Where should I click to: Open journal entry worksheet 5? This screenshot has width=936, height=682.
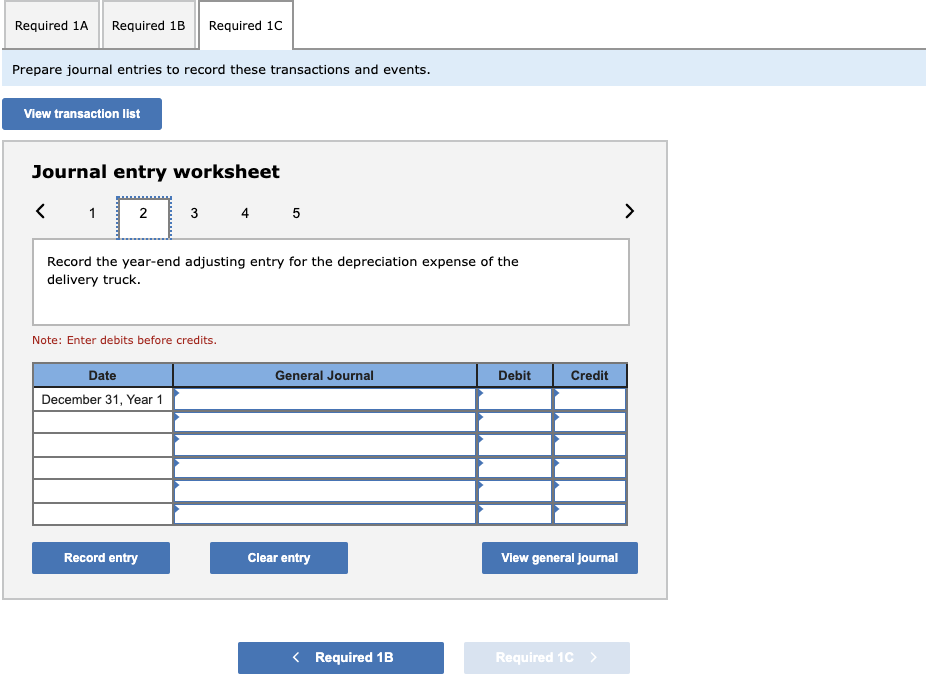coord(296,213)
